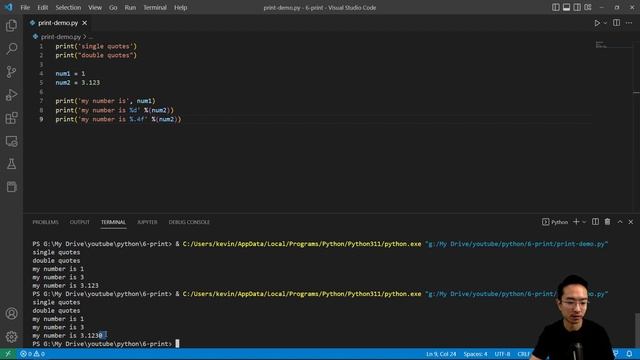Toggle primary side bar layout icon
The width and height of the screenshot is (640, 360).
click(x=556, y=7)
